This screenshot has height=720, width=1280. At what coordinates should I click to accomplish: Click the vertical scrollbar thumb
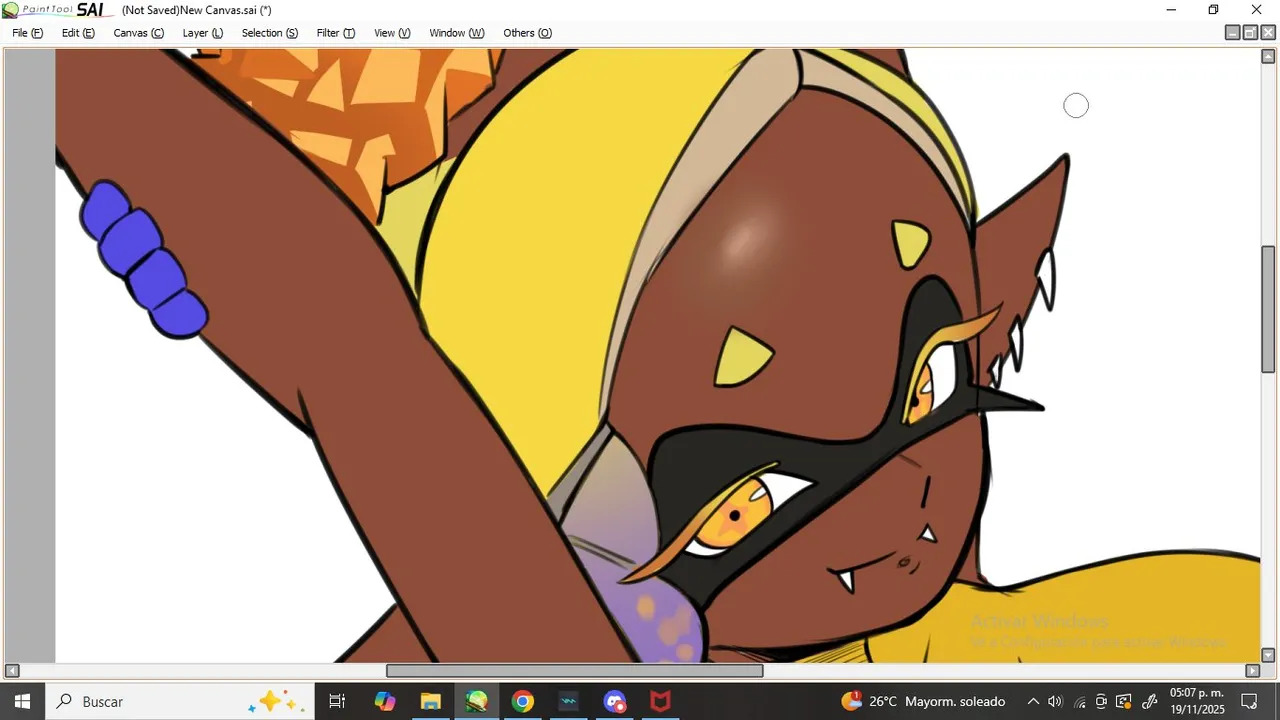click(x=1268, y=309)
